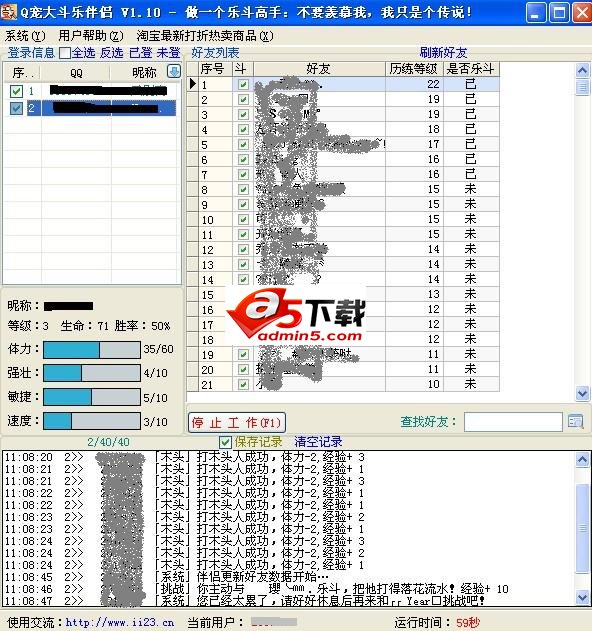Click the 停止工作(F1) button

coord(237,423)
